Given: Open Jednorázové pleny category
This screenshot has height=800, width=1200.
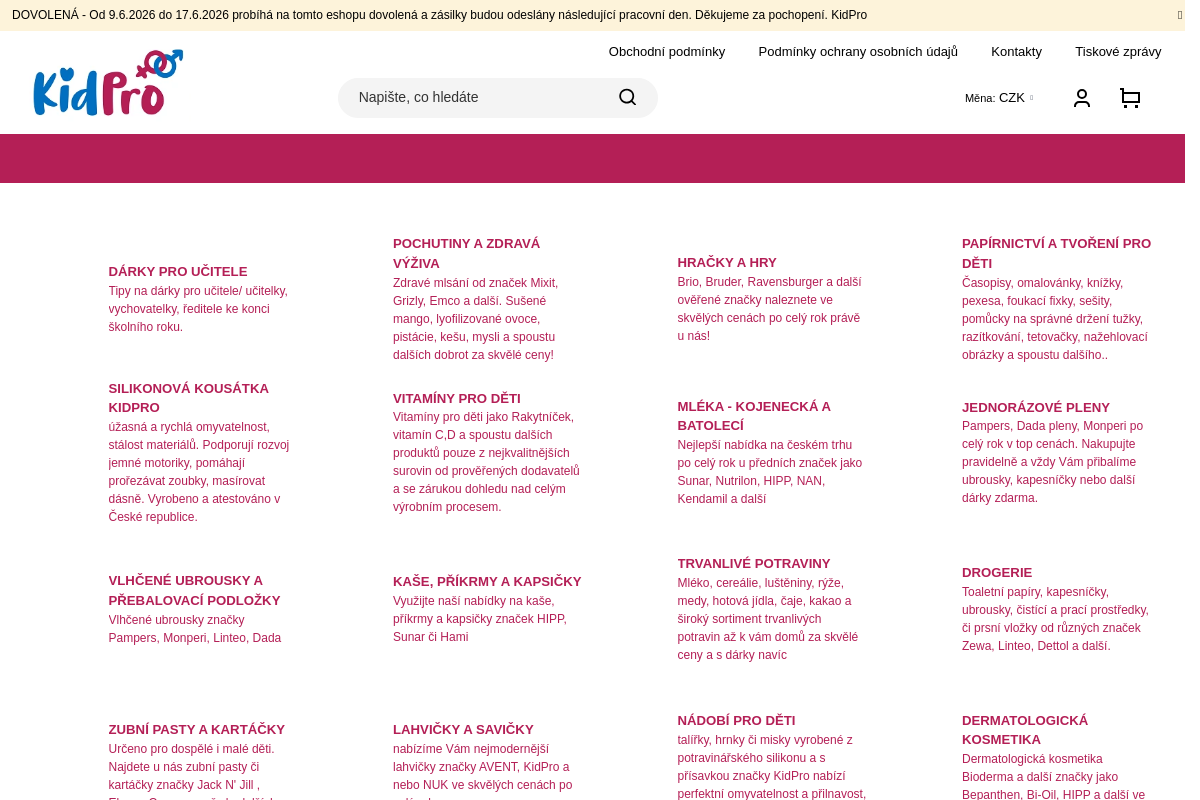Looking at the screenshot, I should (x=1036, y=407).
